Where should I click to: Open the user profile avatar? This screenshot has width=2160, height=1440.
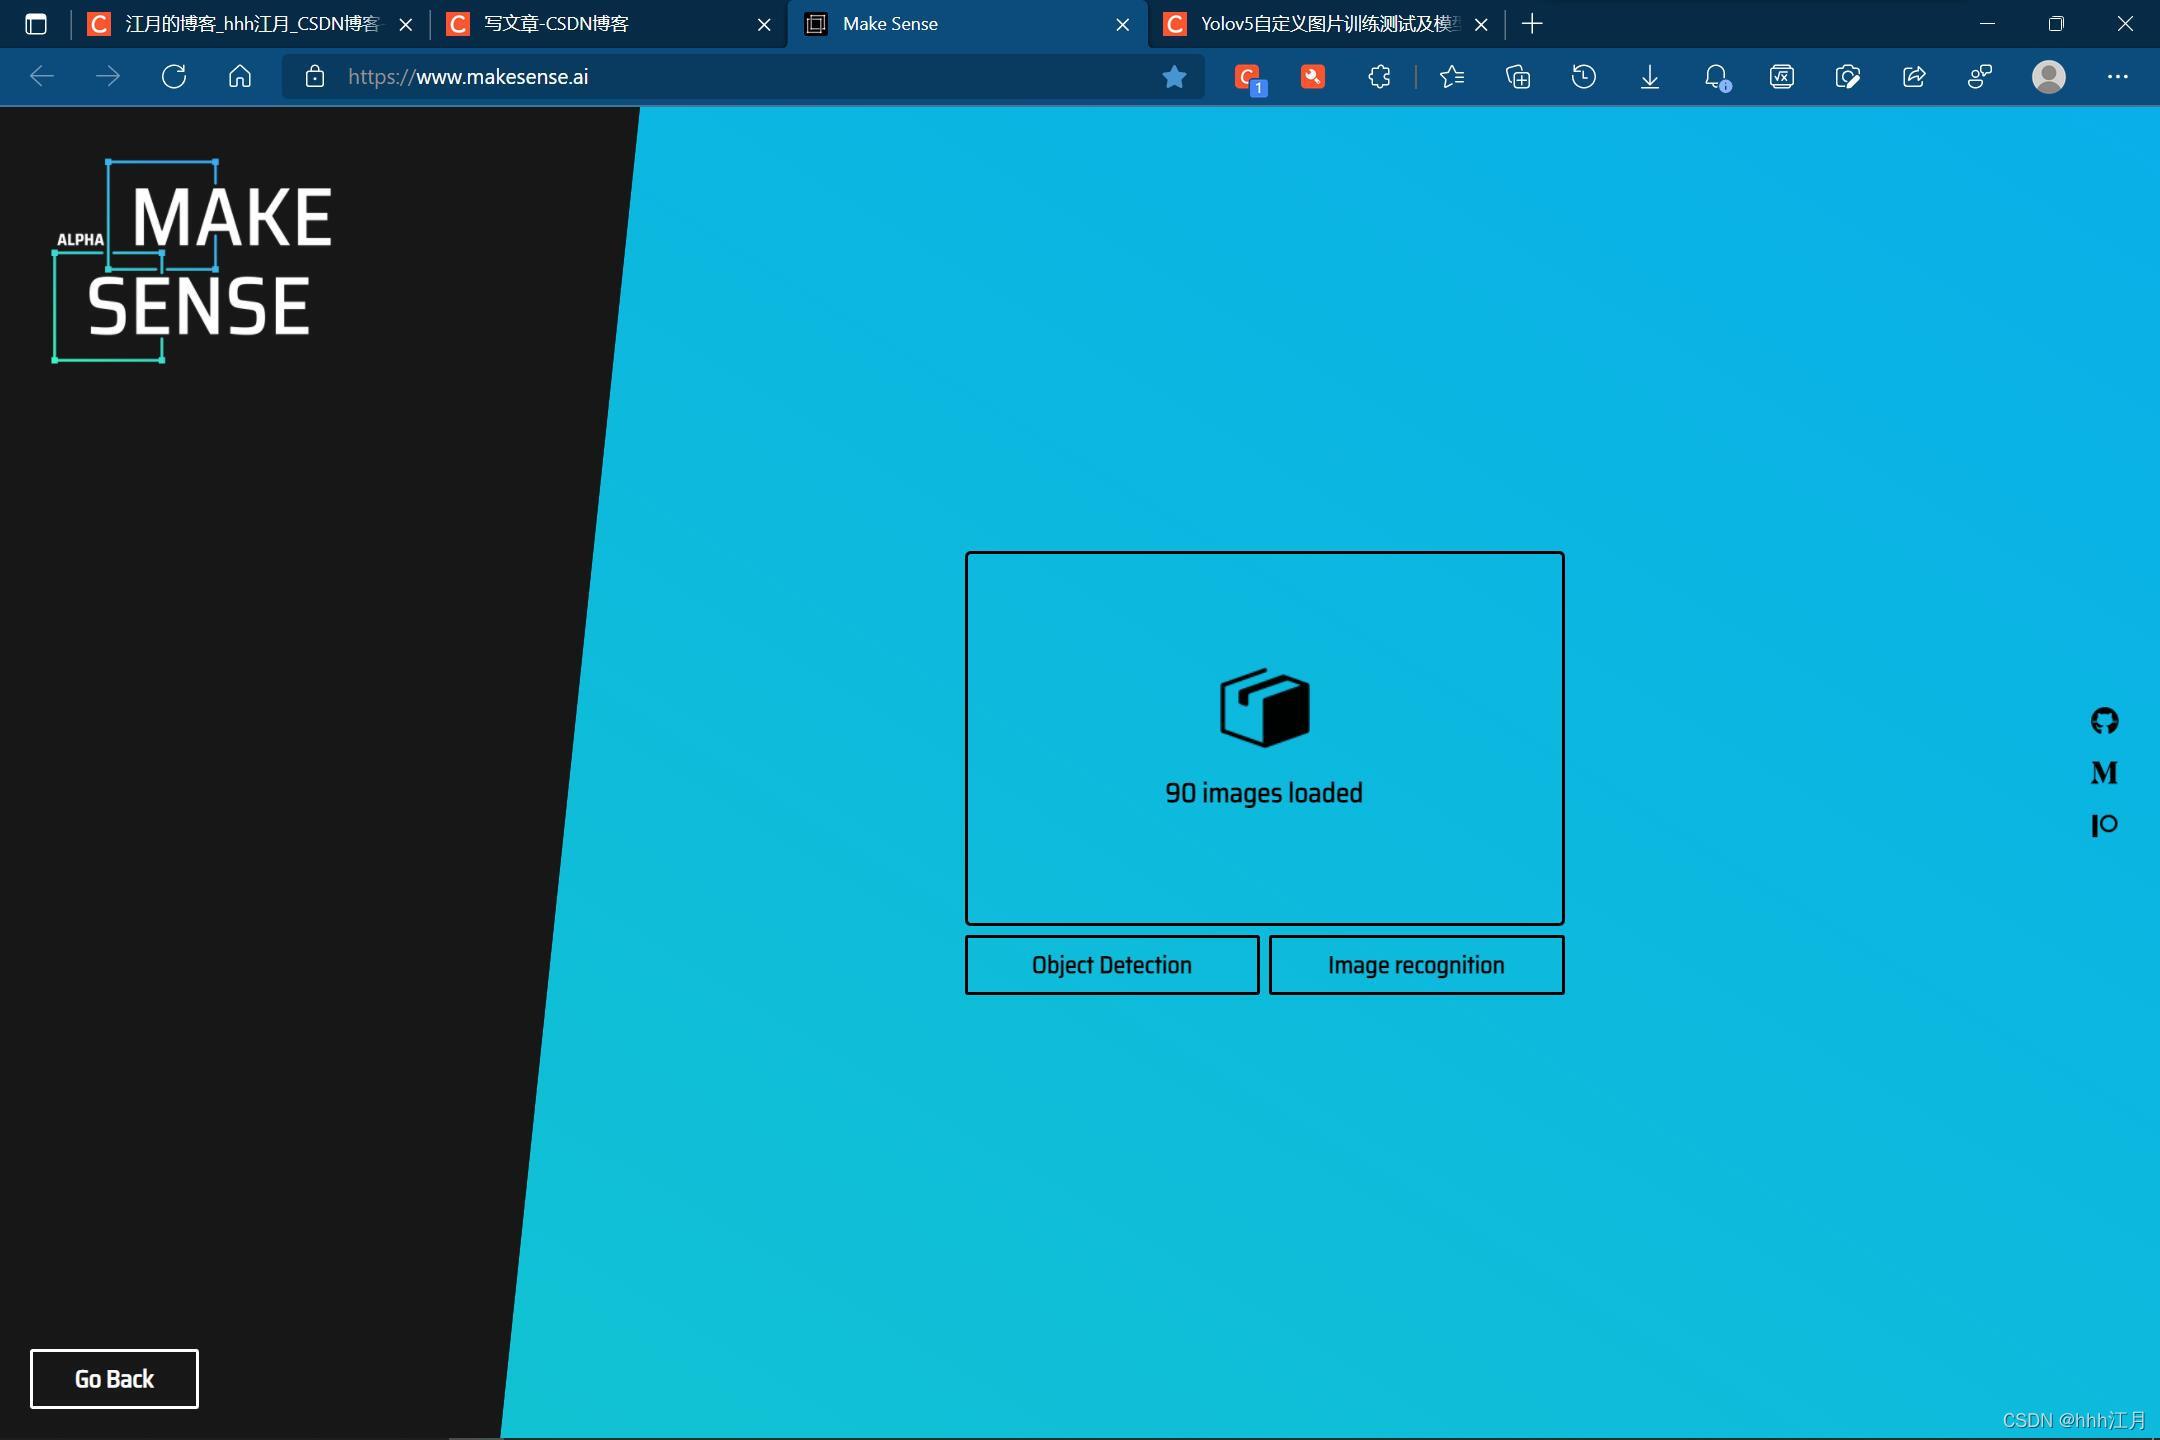click(x=2049, y=76)
